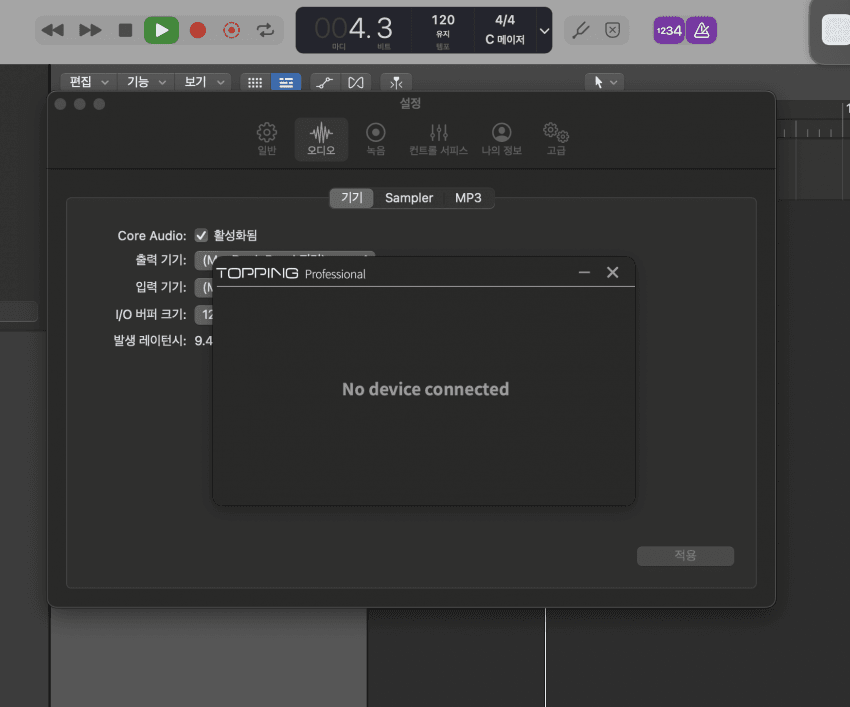Viewport: 850px width, 707px height.
Task: Open the tuner icon
Action: tap(579, 30)
